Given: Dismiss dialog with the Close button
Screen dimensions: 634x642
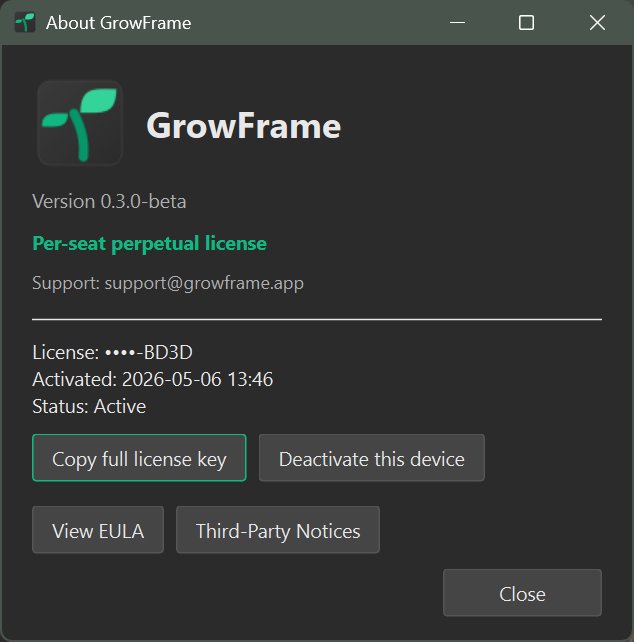Looking at the screenshot, I should point(522,593).
